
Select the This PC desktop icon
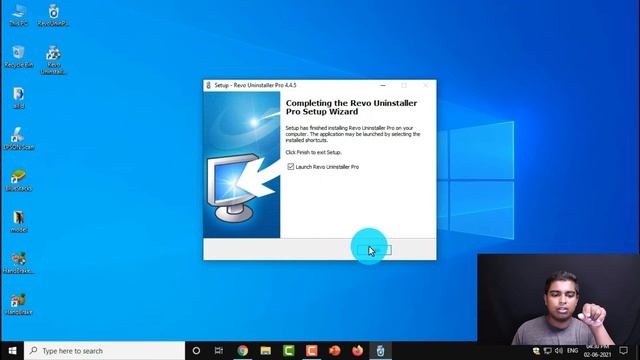click(18, 16)
